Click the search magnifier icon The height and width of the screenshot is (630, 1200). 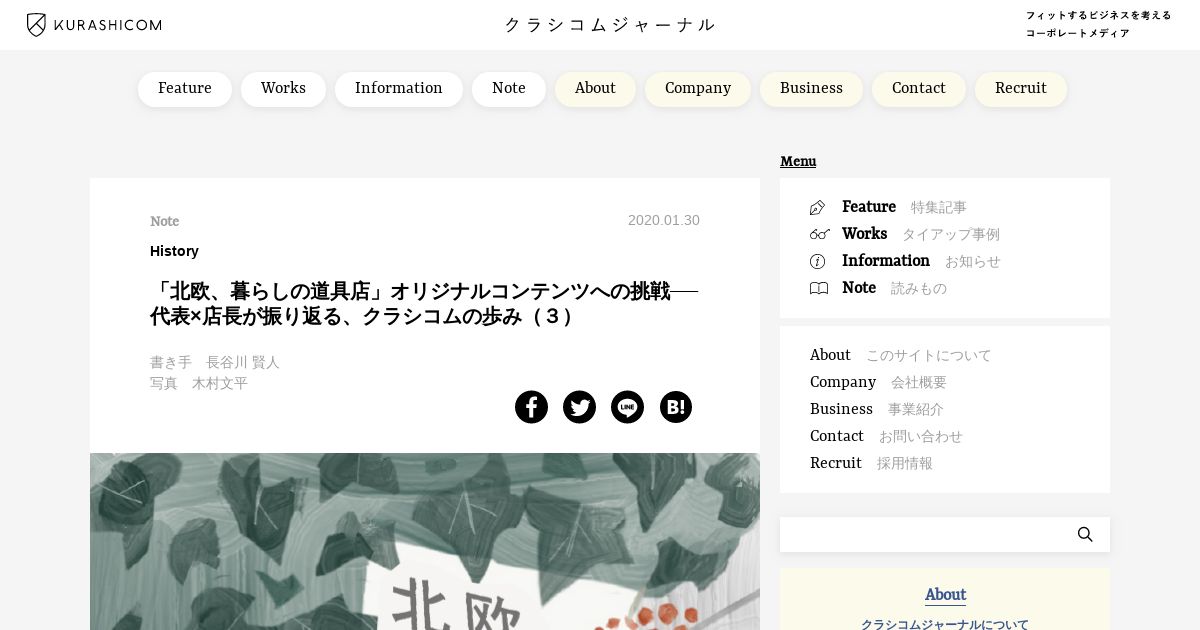(x=1085, y=535)
